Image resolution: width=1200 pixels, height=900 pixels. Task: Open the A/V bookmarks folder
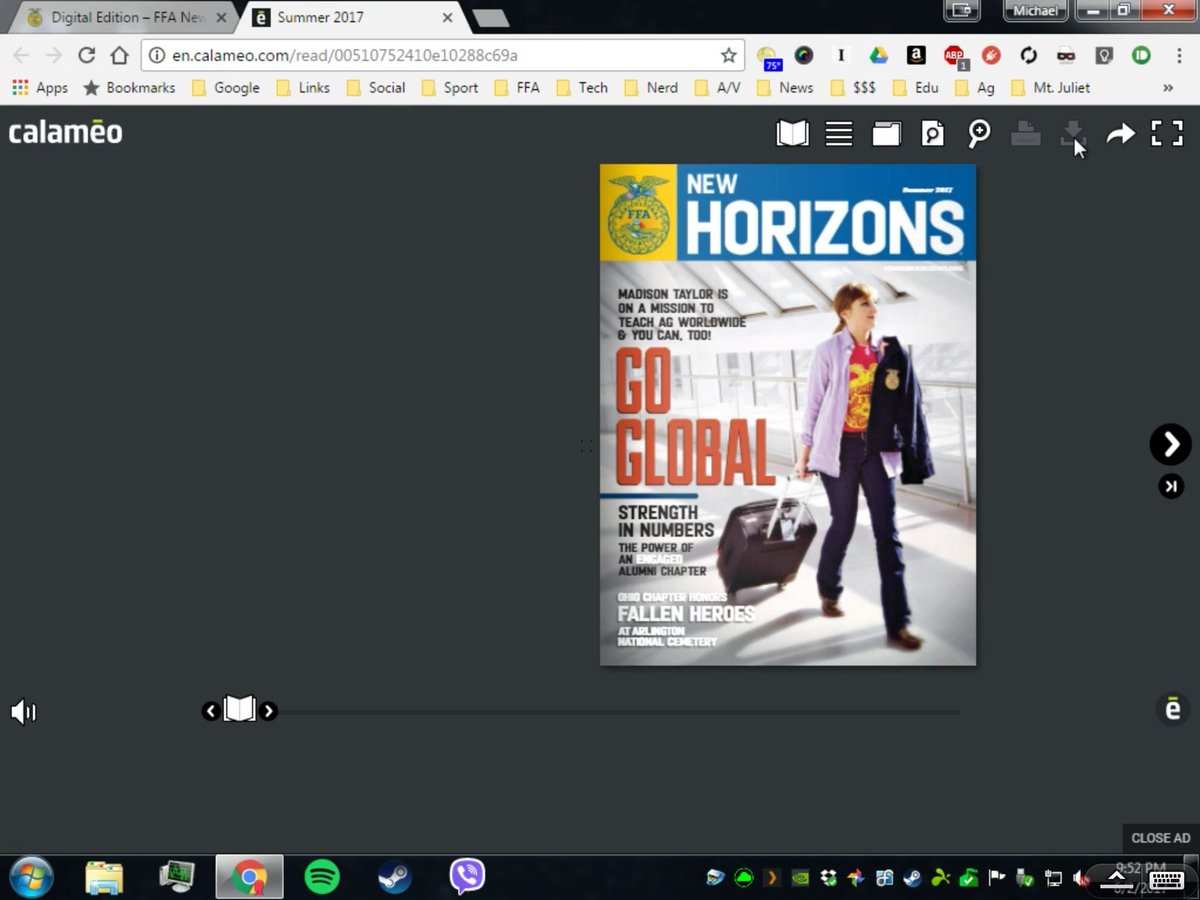point(718,88)
